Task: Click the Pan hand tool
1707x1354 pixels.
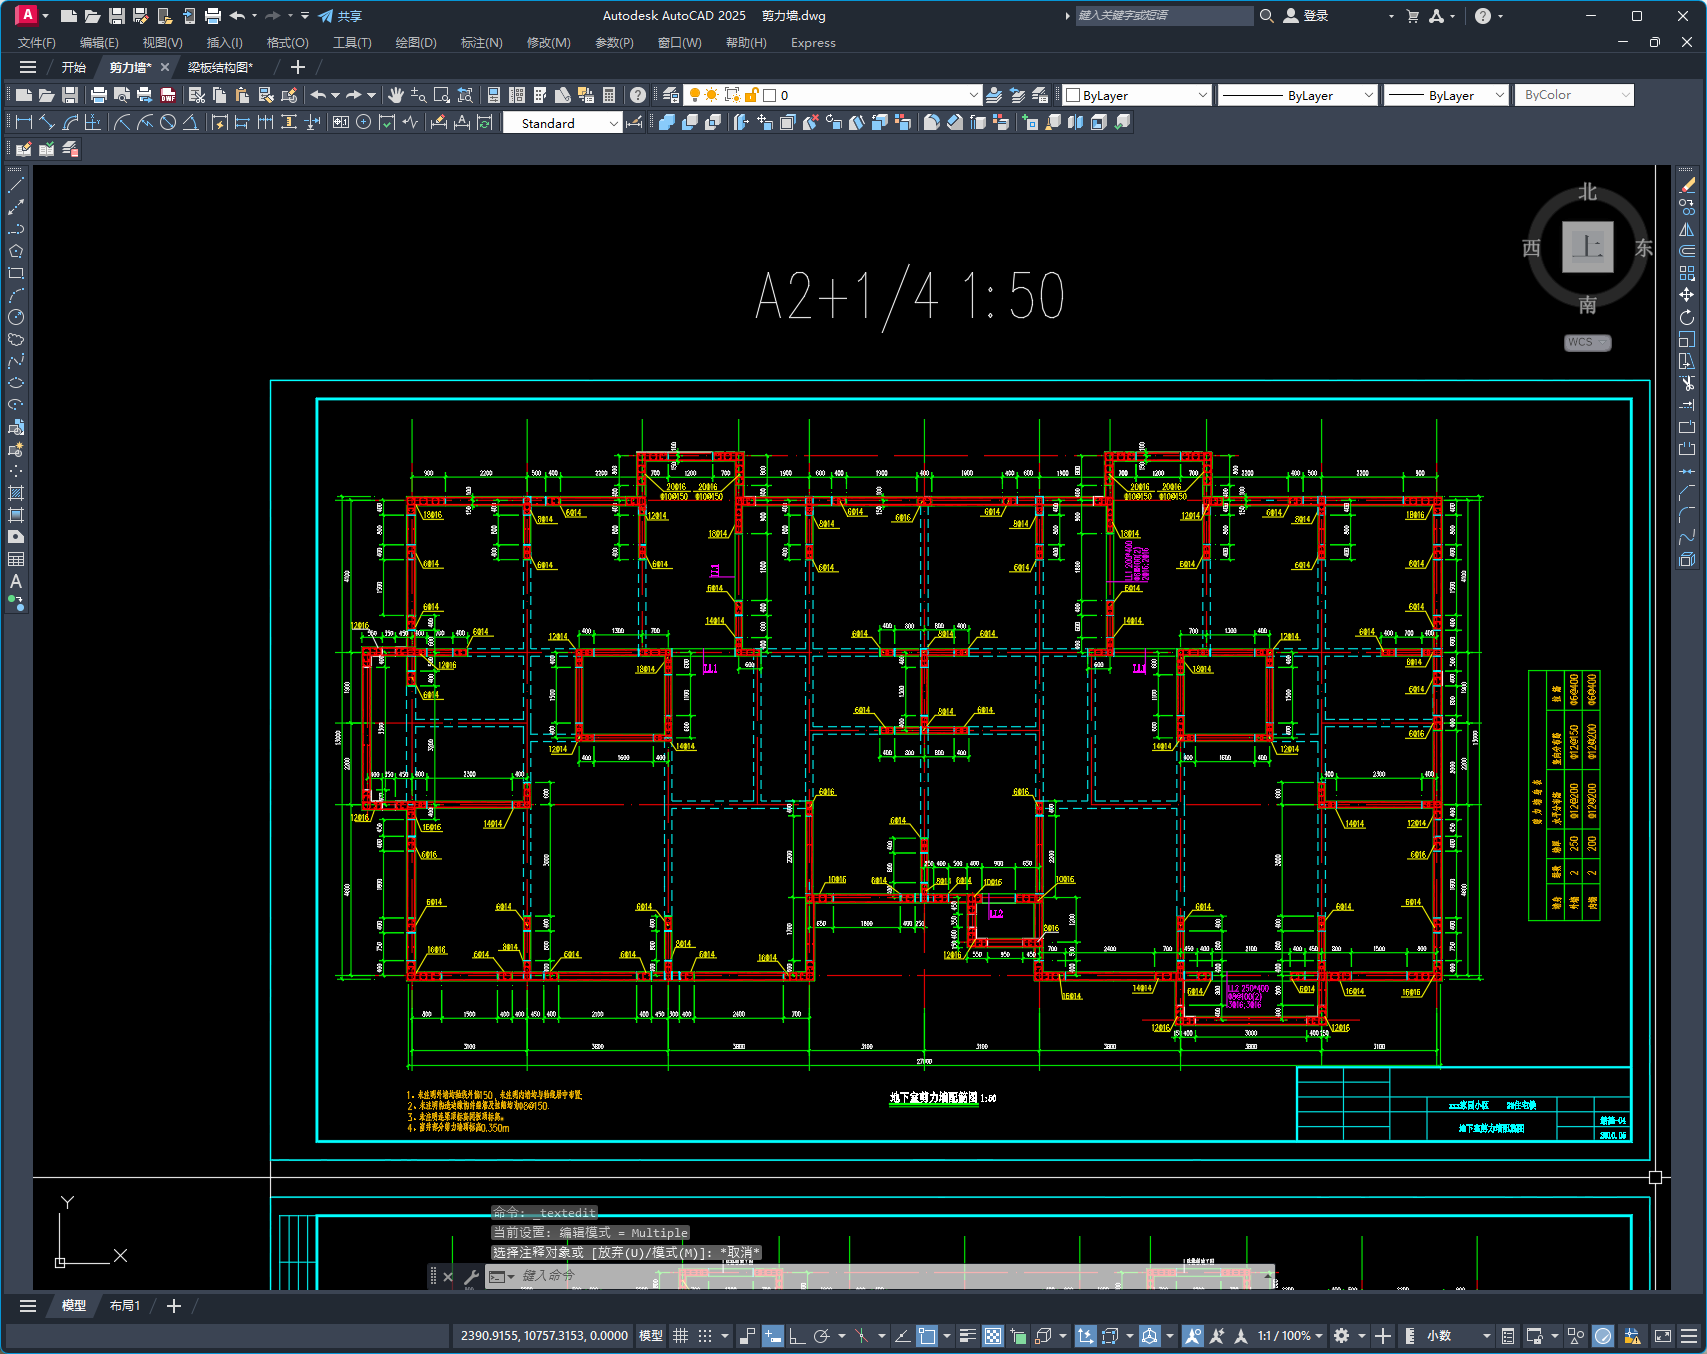Action: pos(396,95)
